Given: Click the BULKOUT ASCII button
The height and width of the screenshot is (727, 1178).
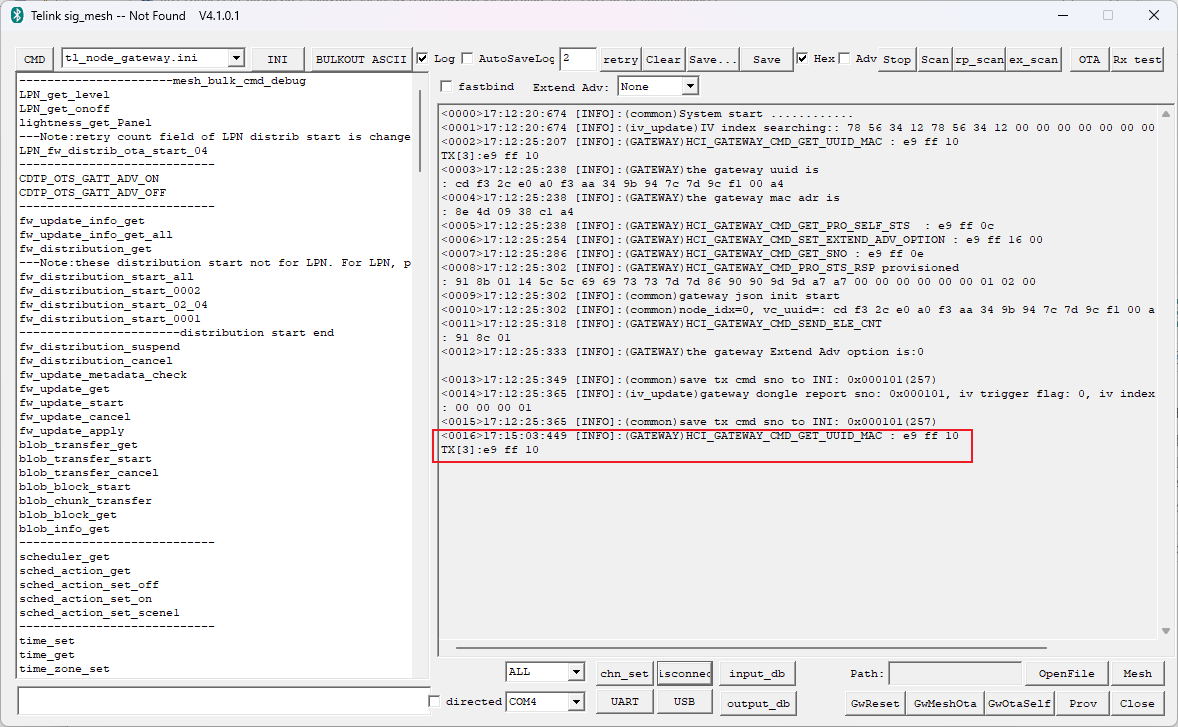Looking at the screenshot, I should [x=361, y=59].
